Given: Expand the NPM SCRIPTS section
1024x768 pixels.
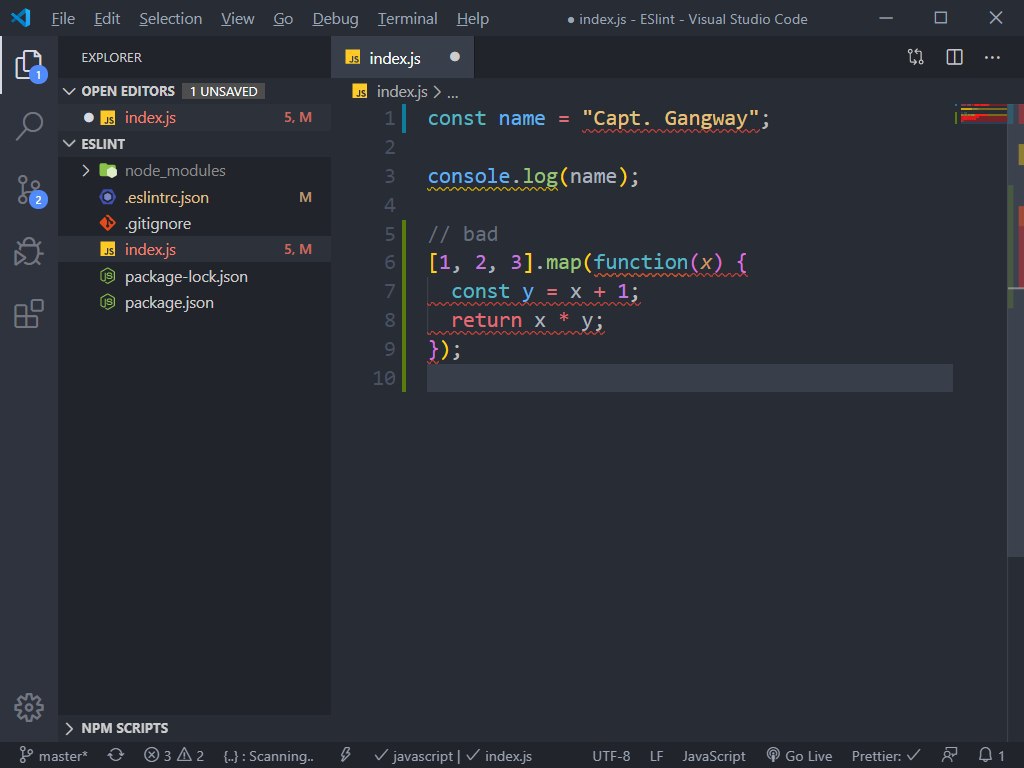Looking at the screenshot, I should [69, 728].
